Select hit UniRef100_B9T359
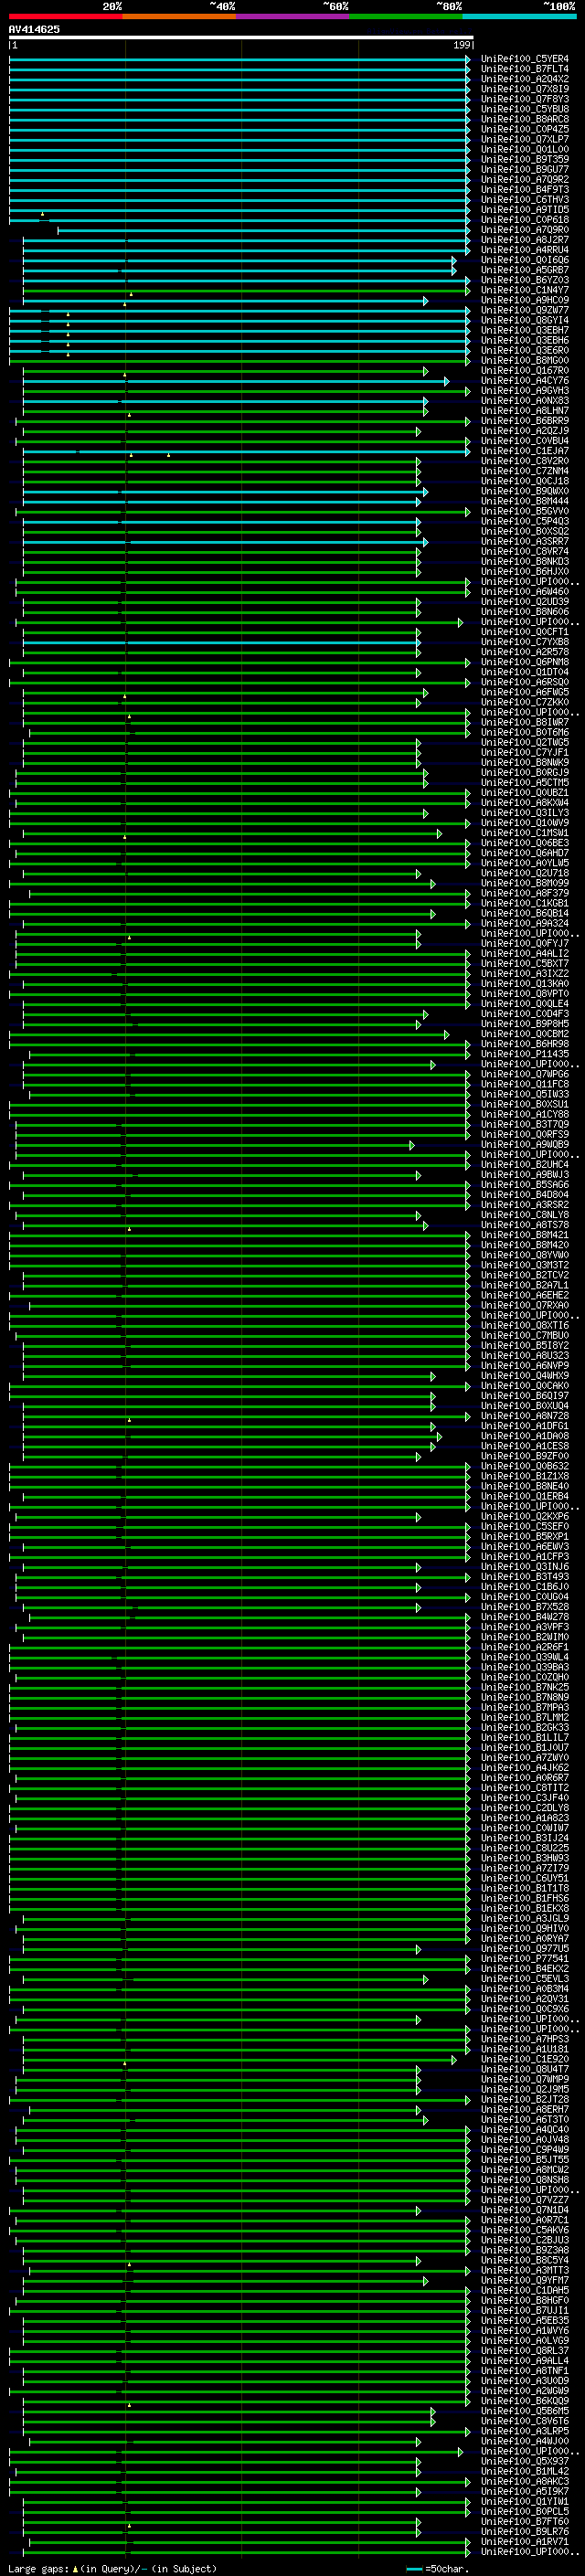 pos(524,159)
